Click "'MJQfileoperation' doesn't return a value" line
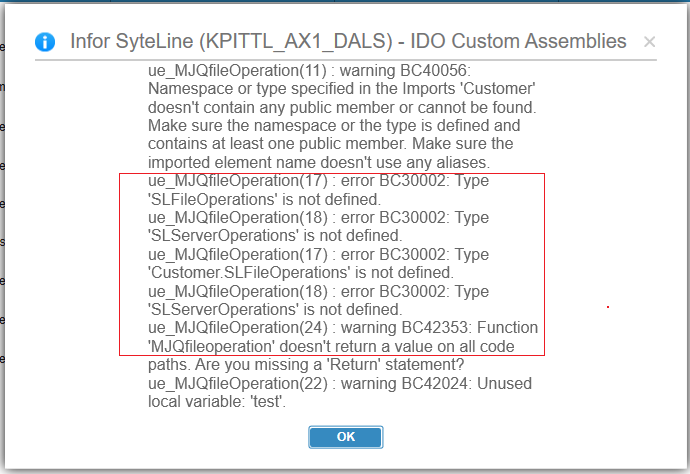The image size is (690, 474). click(x=331, y=346)
